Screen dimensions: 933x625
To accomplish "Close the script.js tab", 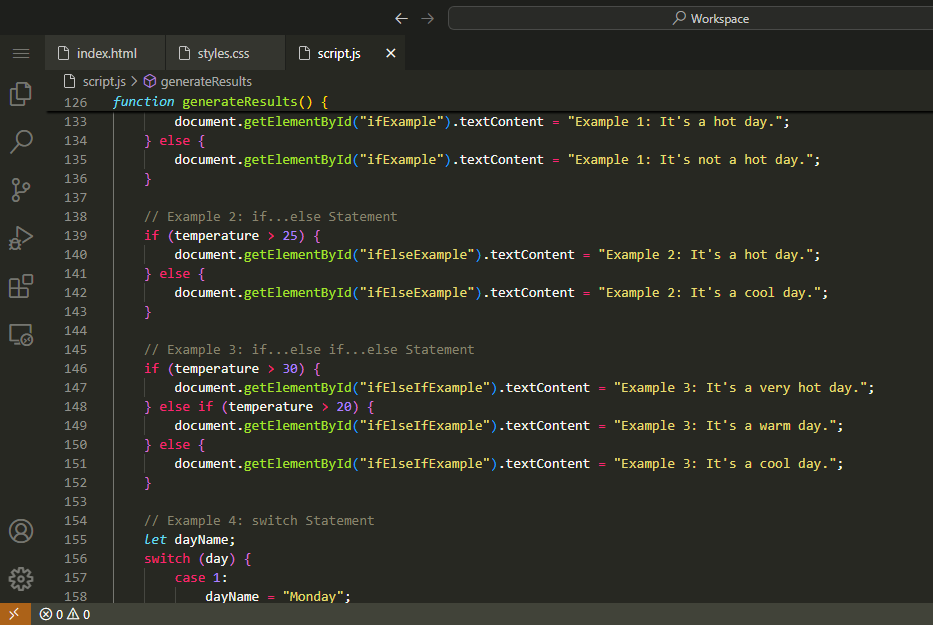I will (x=391, y=53).
